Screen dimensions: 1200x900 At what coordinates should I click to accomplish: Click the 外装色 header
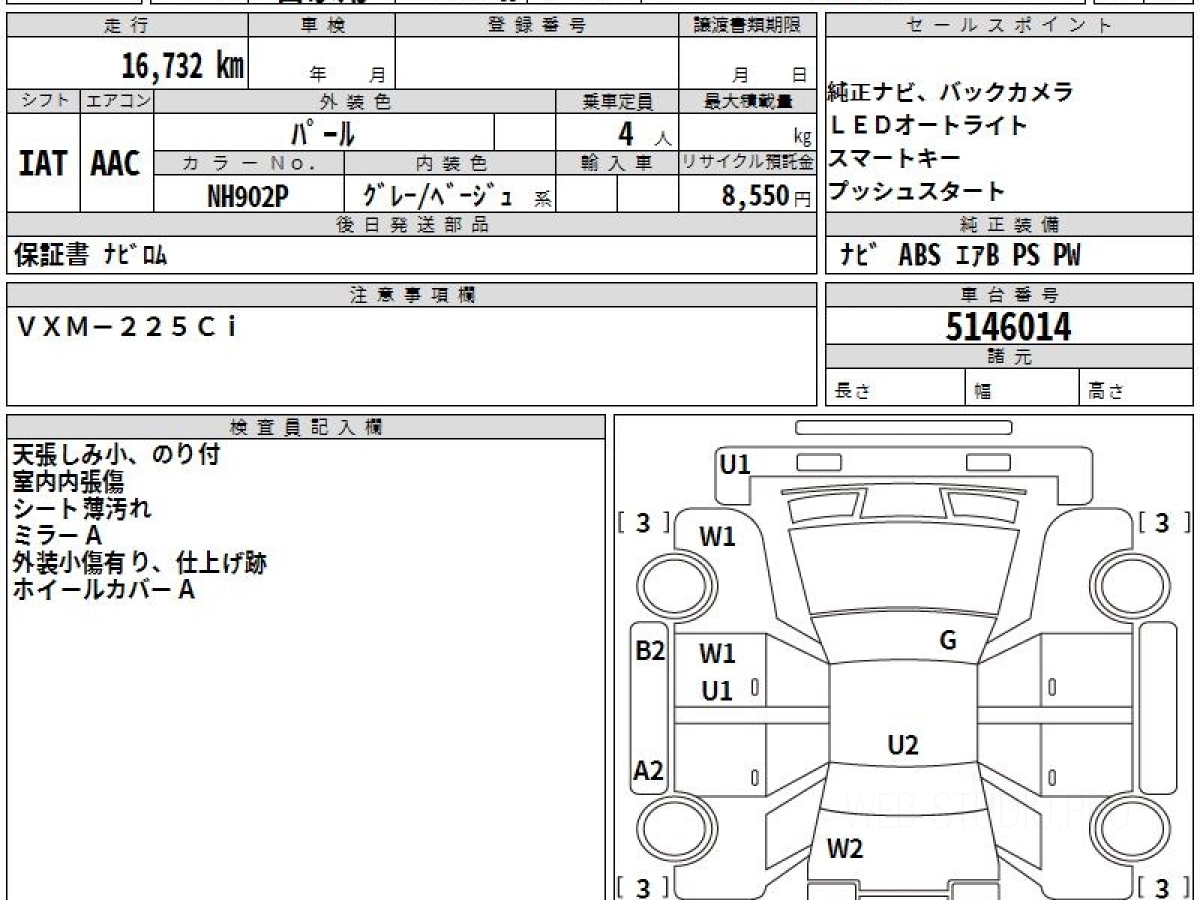355,101
